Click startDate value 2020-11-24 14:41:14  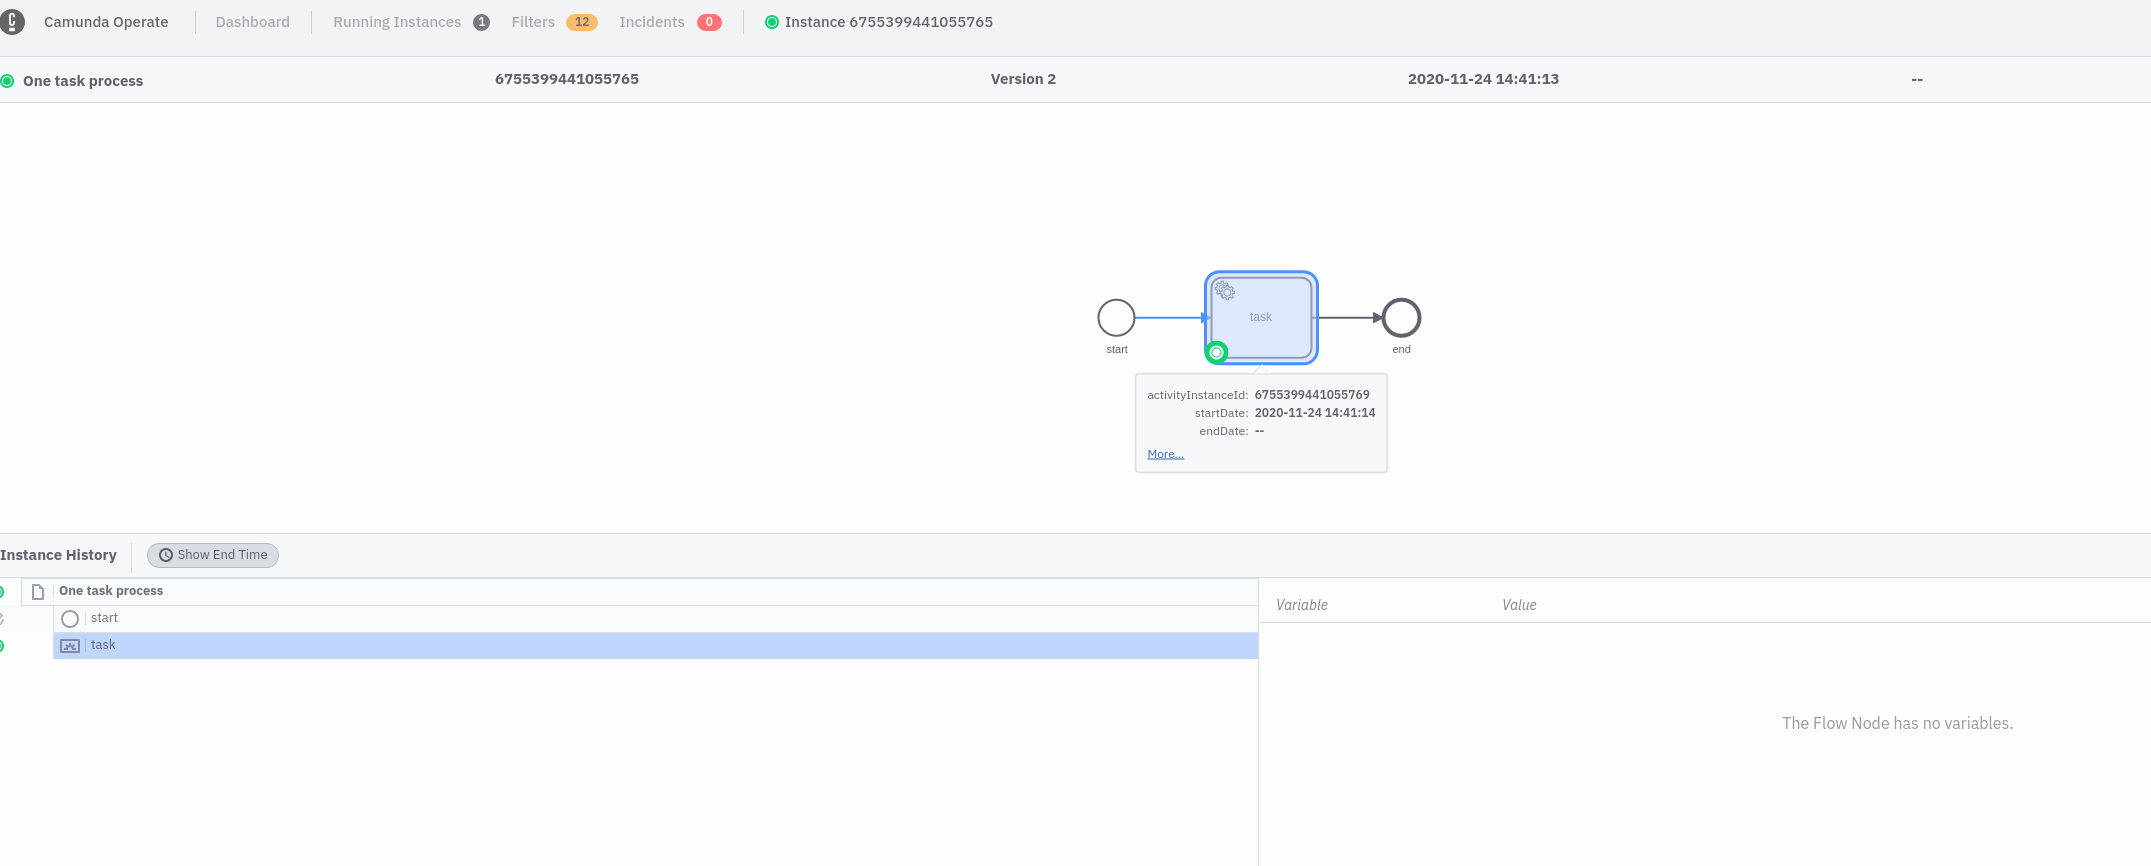coord(1315,413)
